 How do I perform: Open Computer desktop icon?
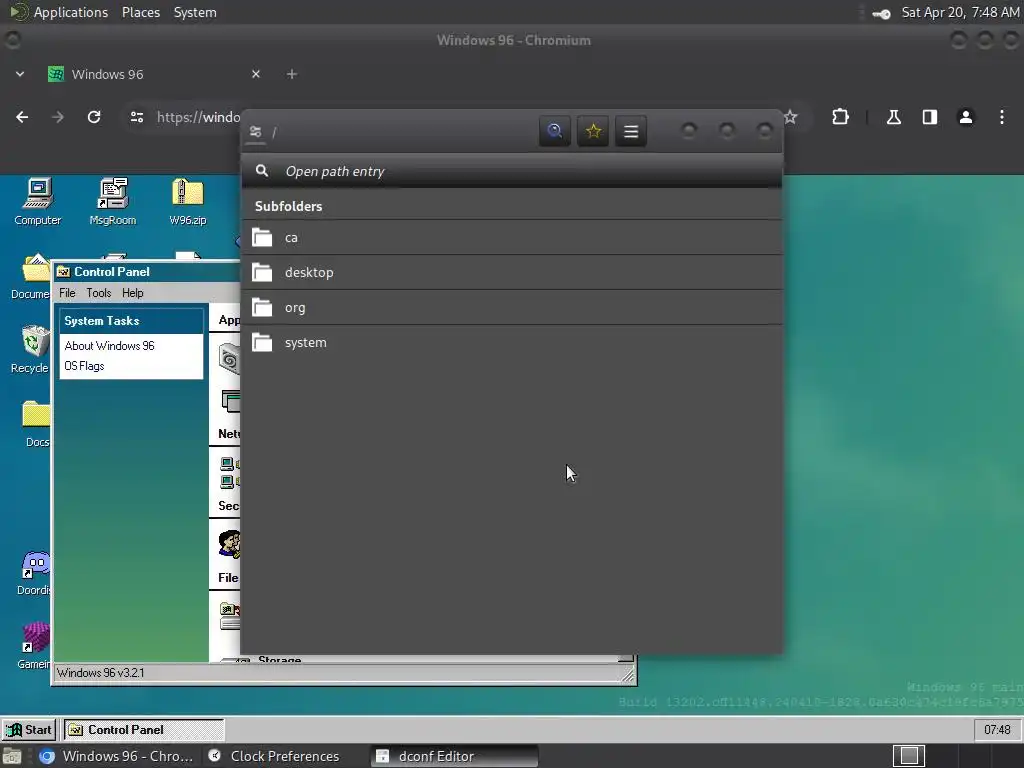click(x=38, y=201)
